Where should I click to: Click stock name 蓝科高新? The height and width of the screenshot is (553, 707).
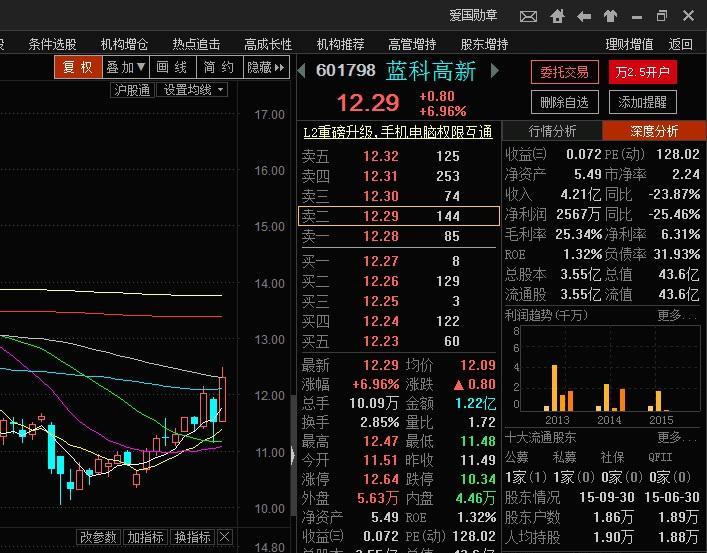[431, 71]
